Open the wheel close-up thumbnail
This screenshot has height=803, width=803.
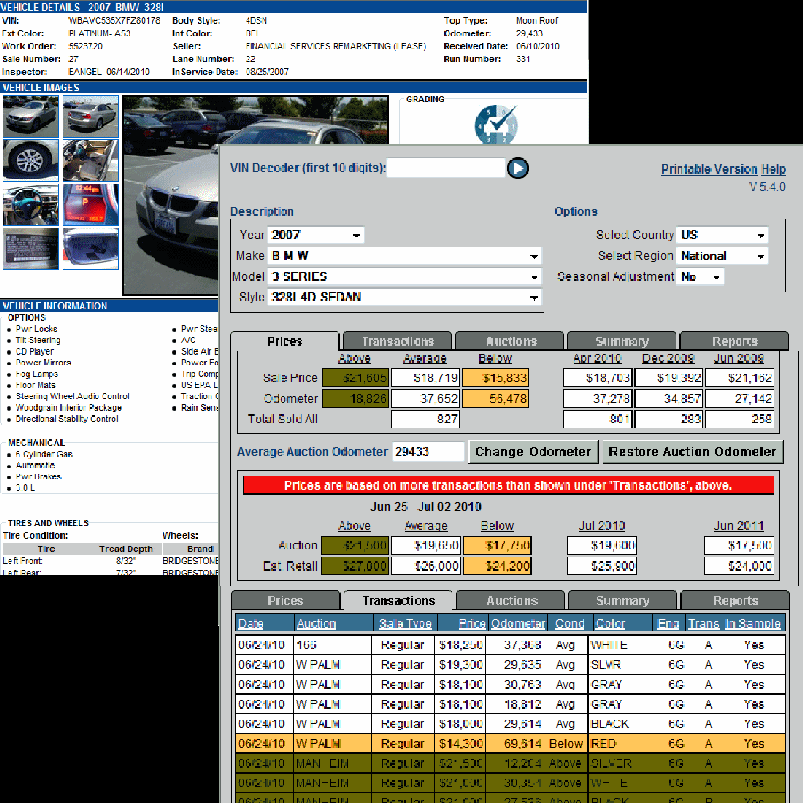(x=31, y=160)
